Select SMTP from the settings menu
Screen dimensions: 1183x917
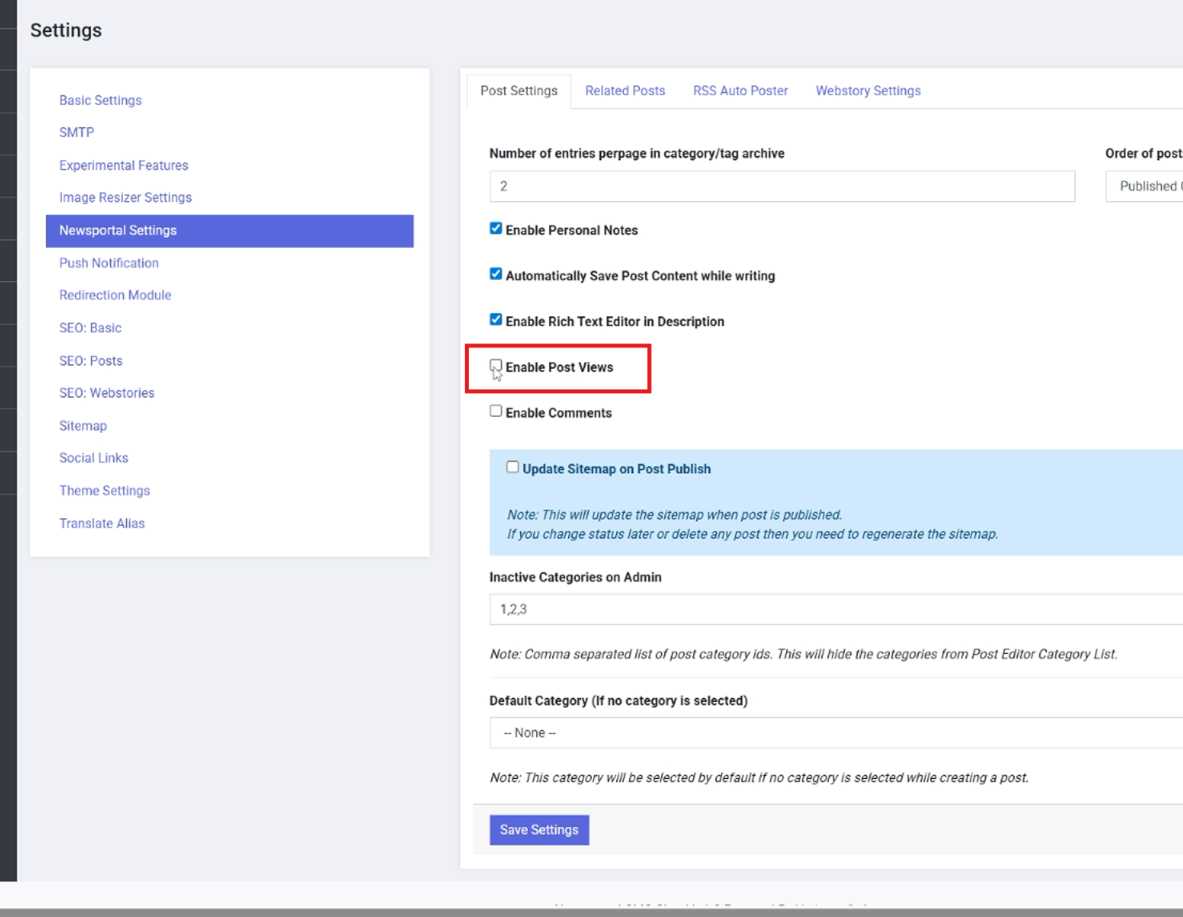[x=76, y=132]
